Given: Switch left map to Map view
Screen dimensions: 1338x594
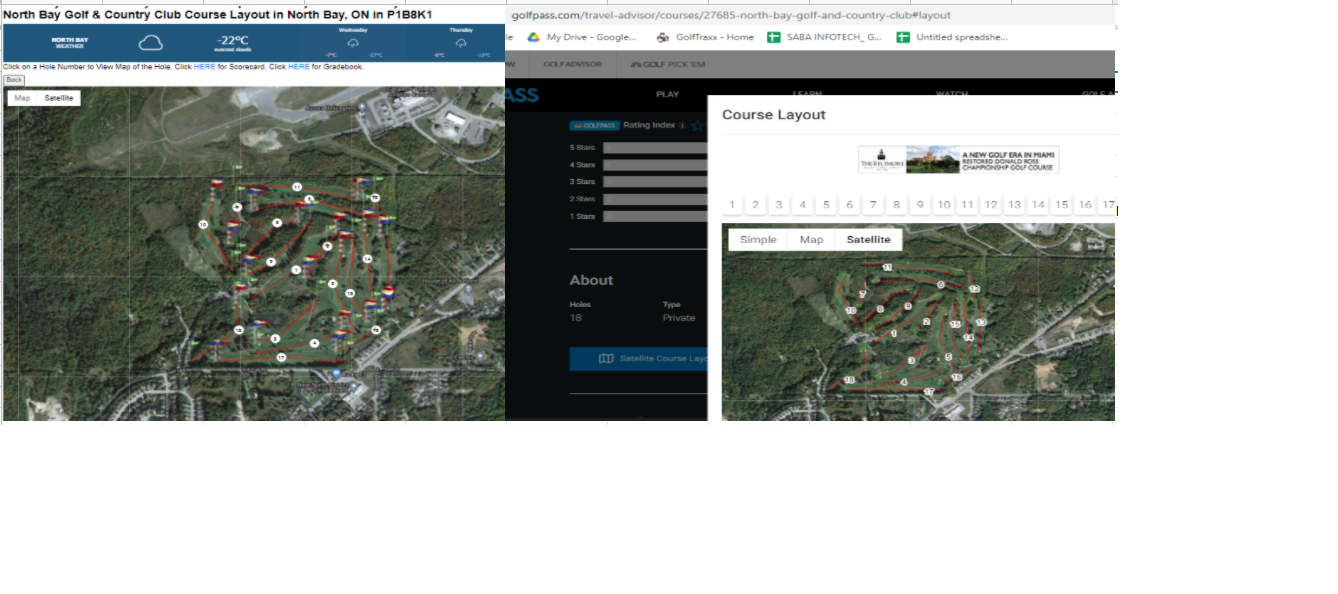Looking at the screenshot, I should 22,98.
